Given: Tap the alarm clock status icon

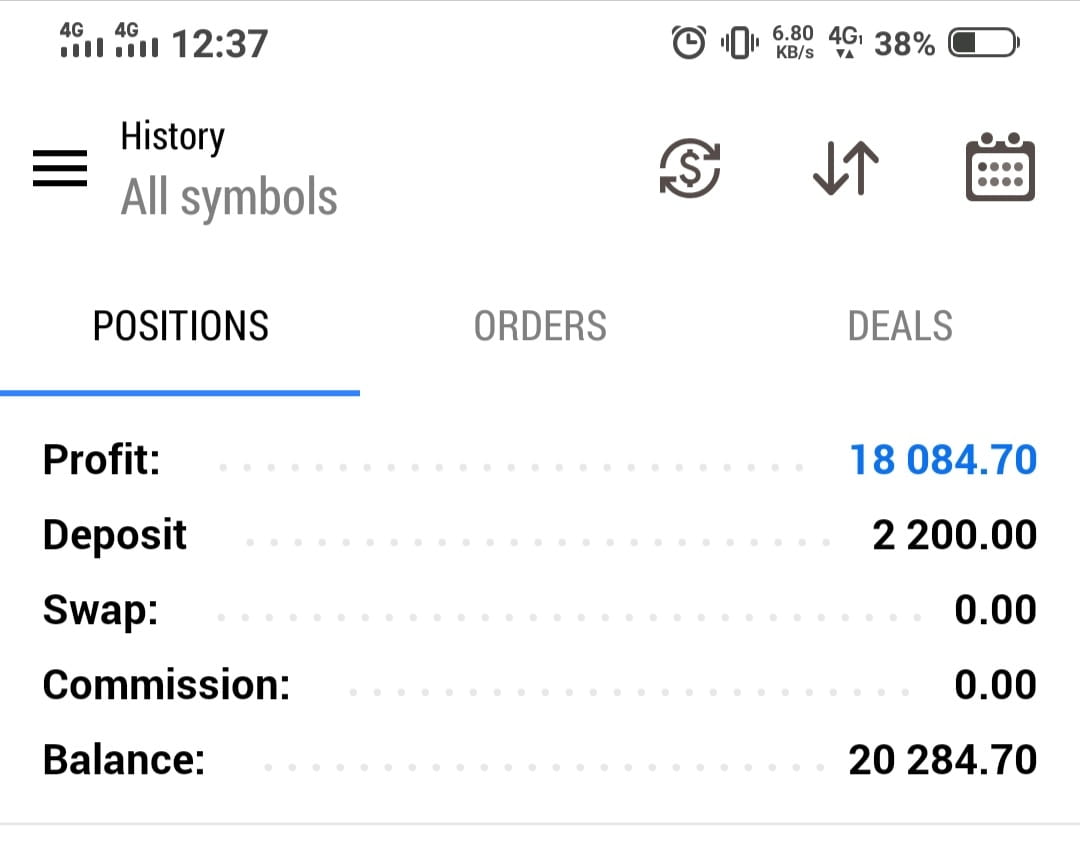Looking at the screenshot, I should pos(688,43).
